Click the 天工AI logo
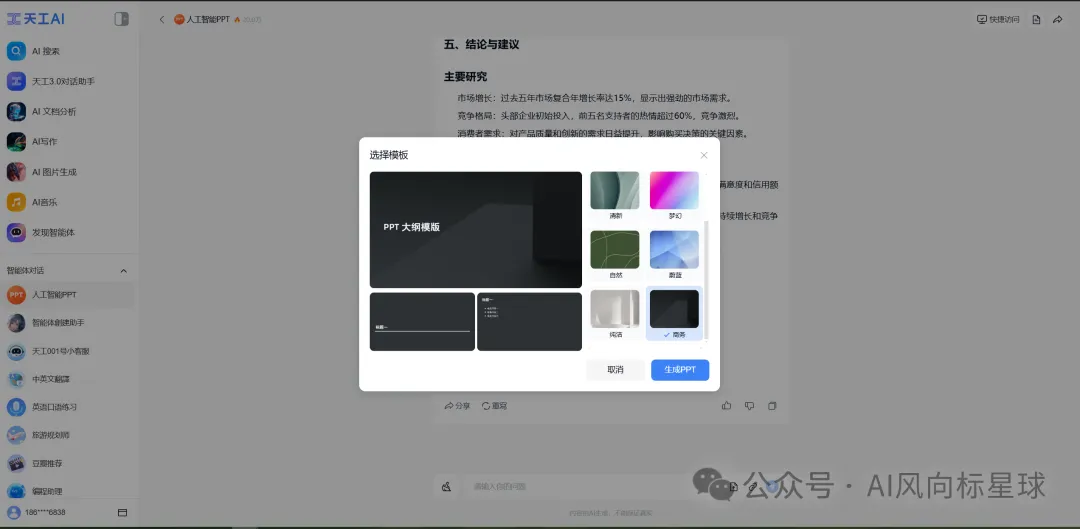Viewport: 1080px width, 529px height. [36, 19]
